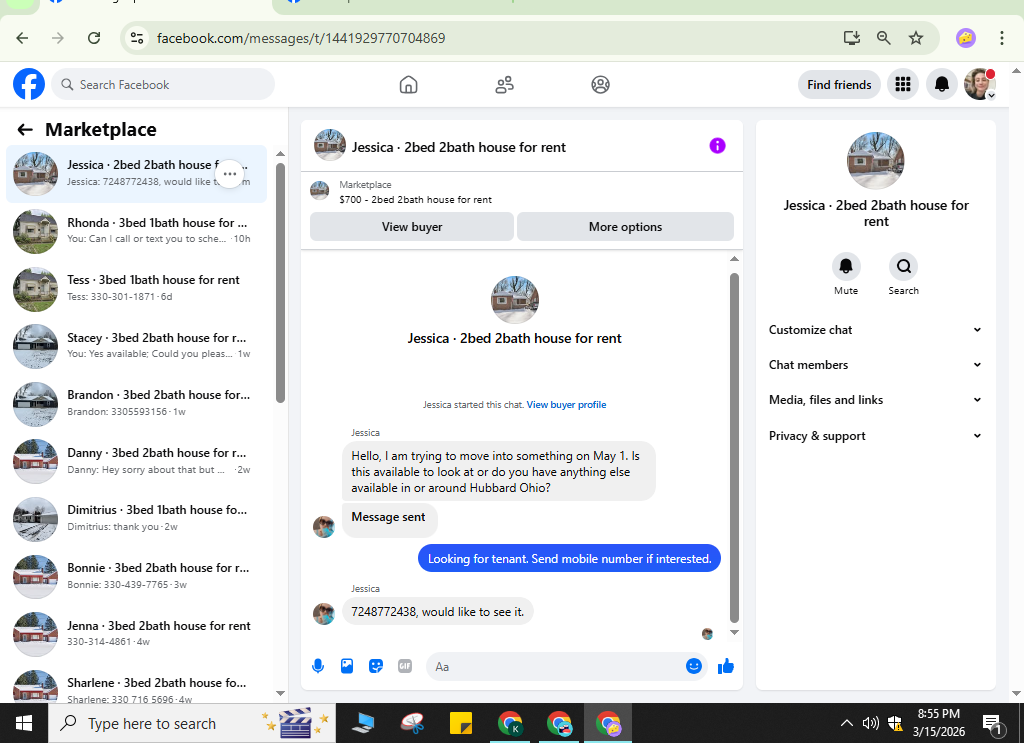Open Stacey 3bed 2bath house conversation
The image size is (1024, 743).
coord(136,346)
